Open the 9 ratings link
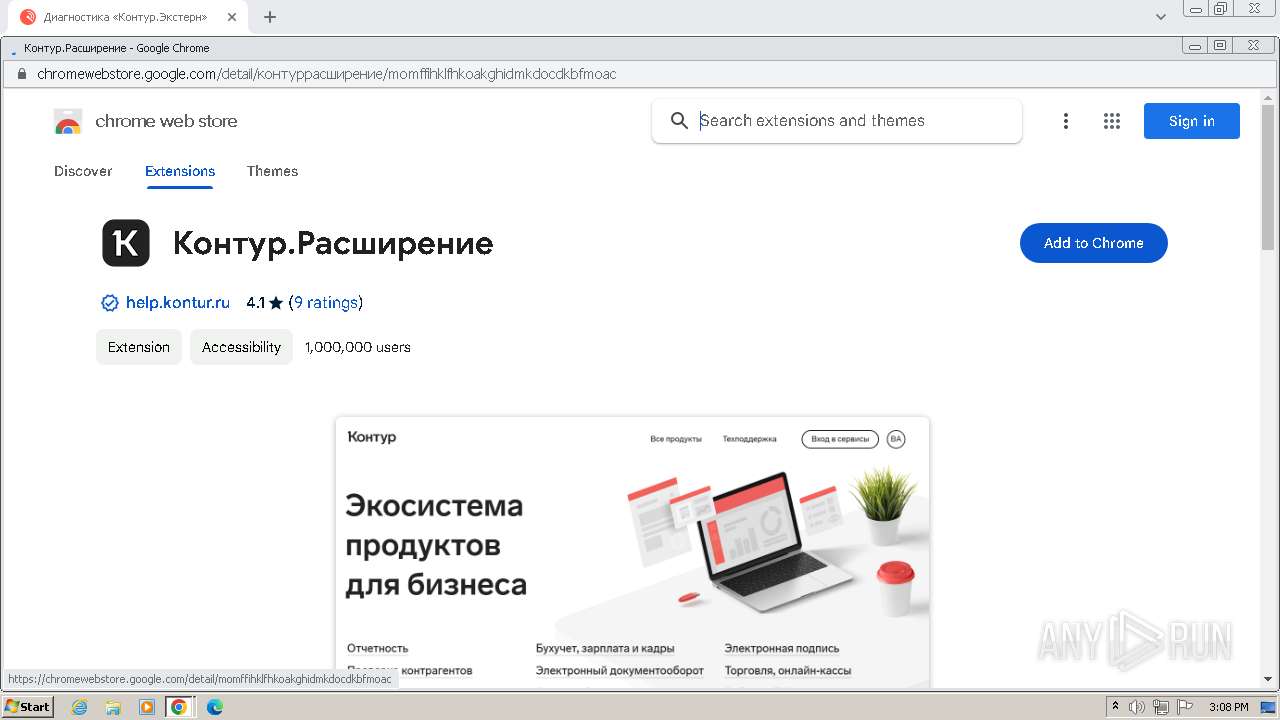 [326, 302]
